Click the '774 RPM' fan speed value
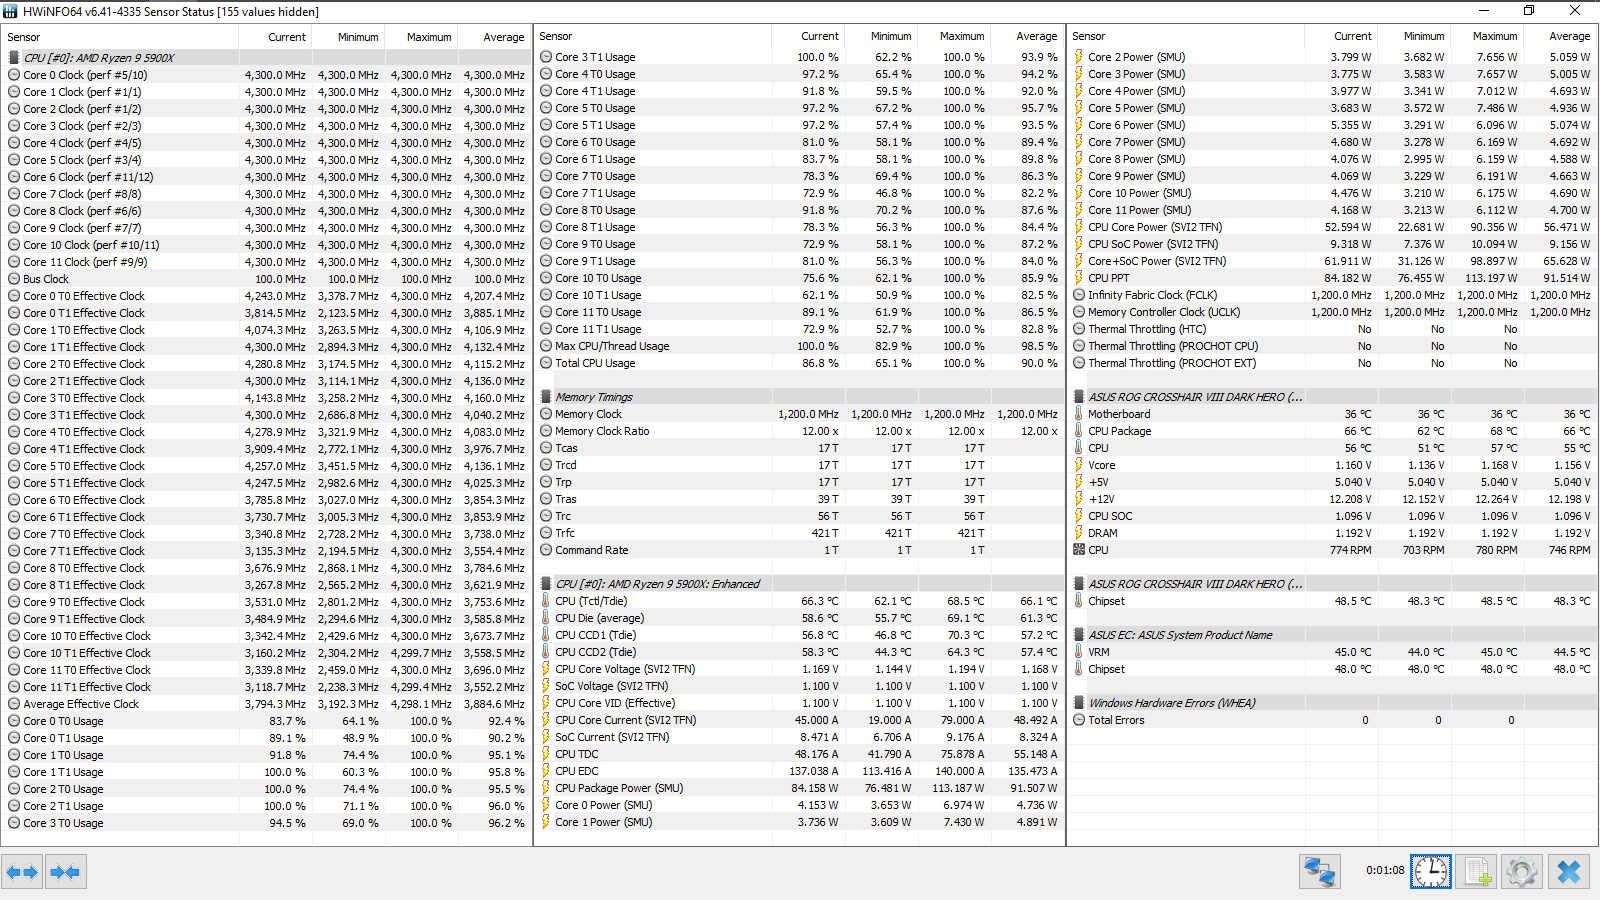This screenshot has height=900, width=1600. 1351,550
